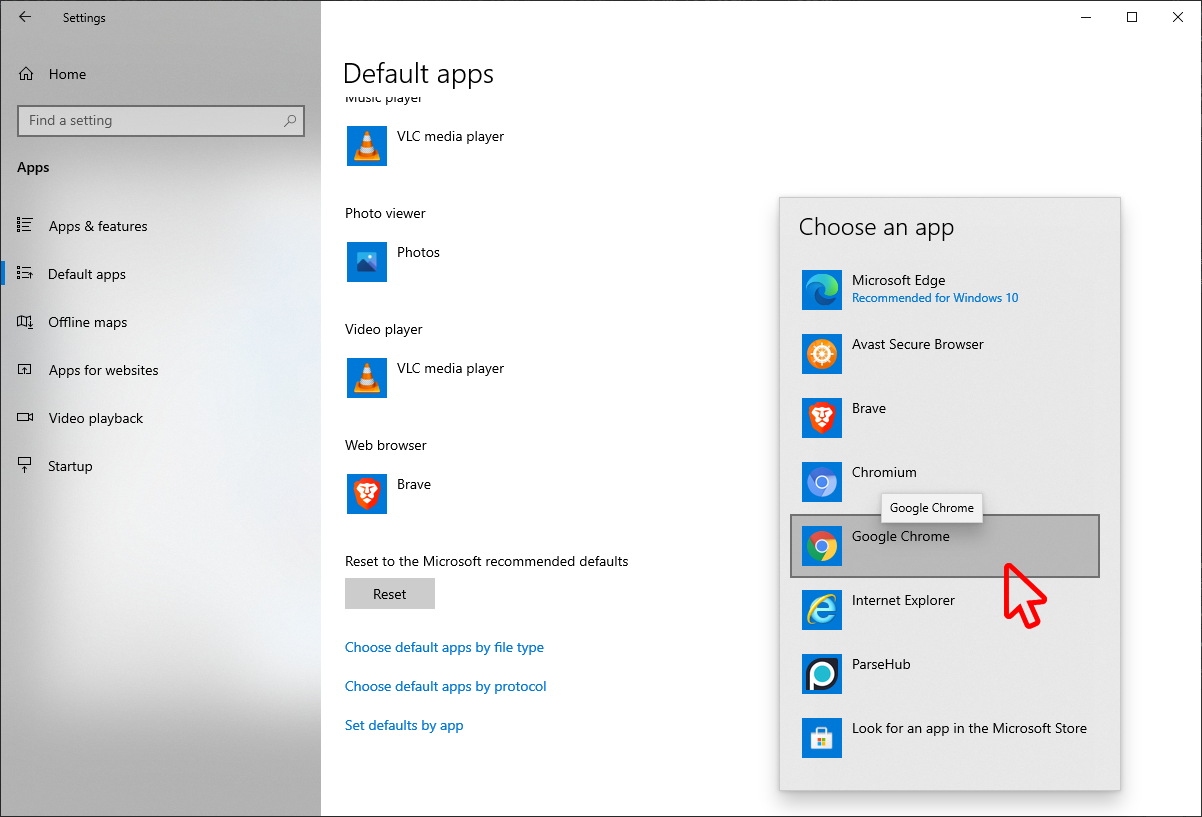Click the Avast Secure Browser icon

tap(822, 354)
